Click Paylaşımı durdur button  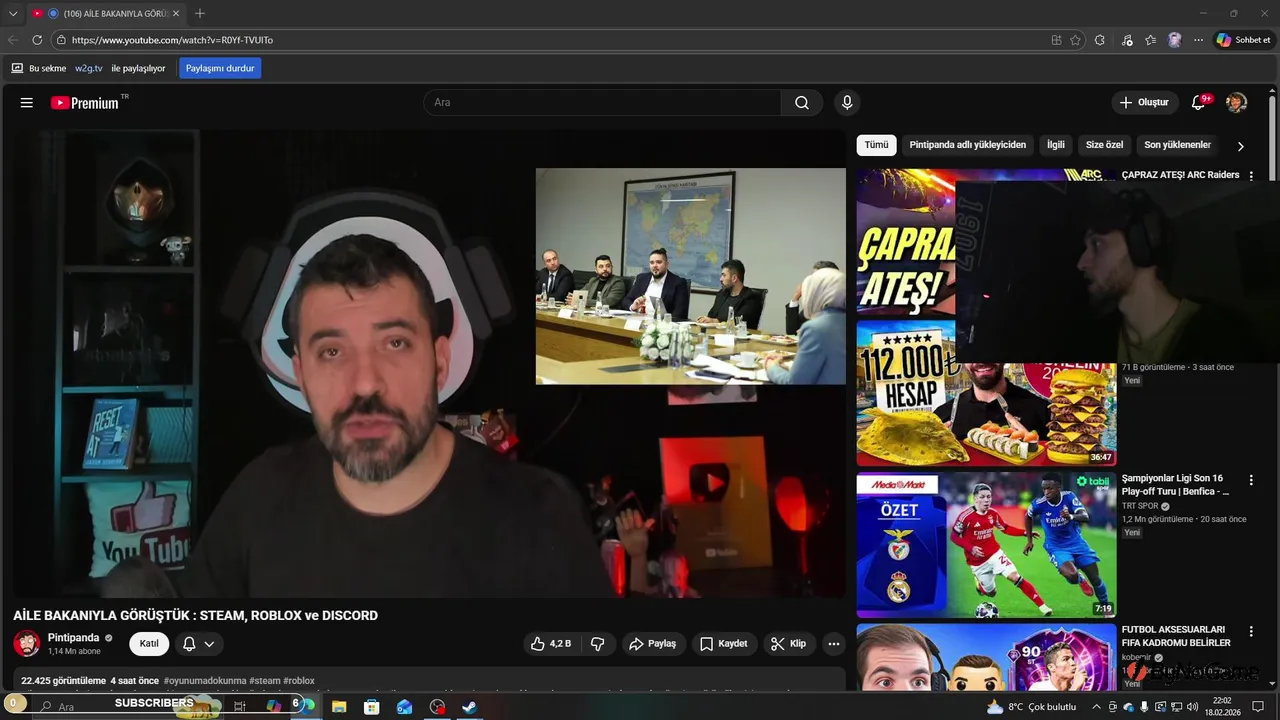tap(220, 68)
